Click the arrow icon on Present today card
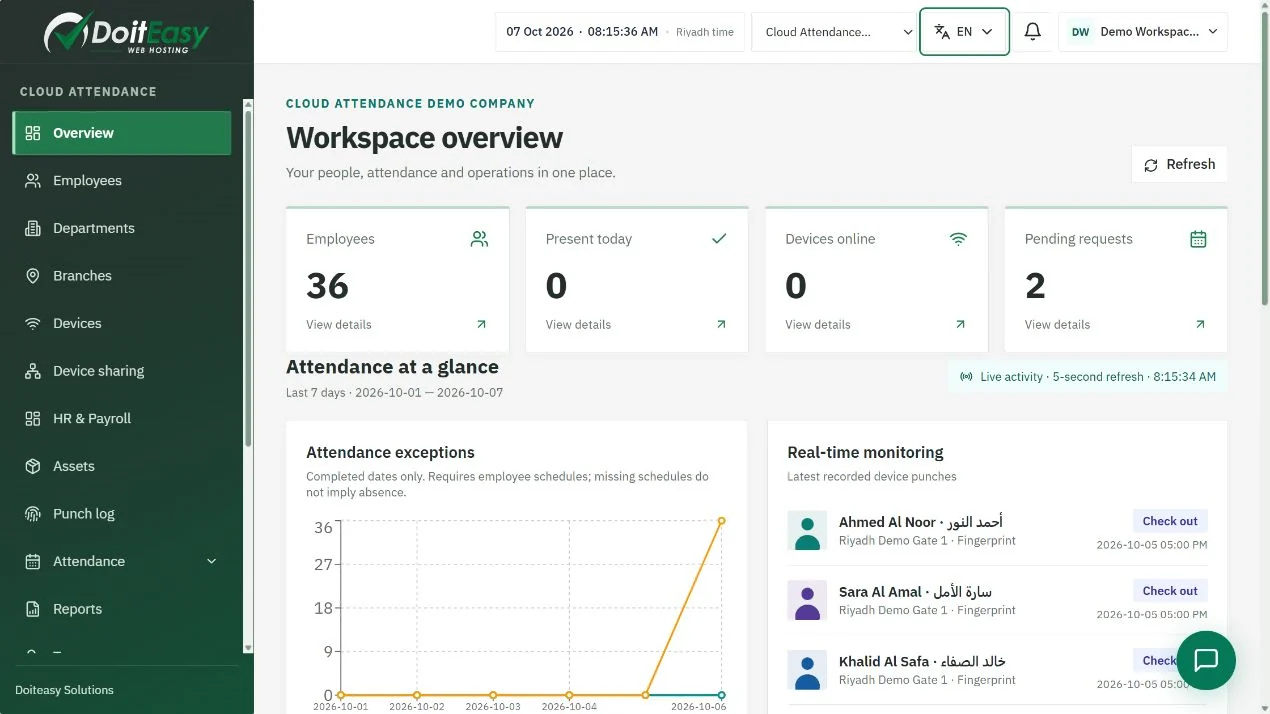The image size is (1270, 714). tap(721, 324)
